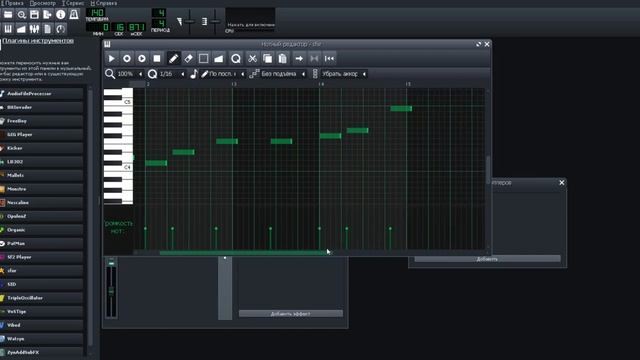
Task: Open the controller rack icon
Action: pyautogui.click(x=60, y=29)
